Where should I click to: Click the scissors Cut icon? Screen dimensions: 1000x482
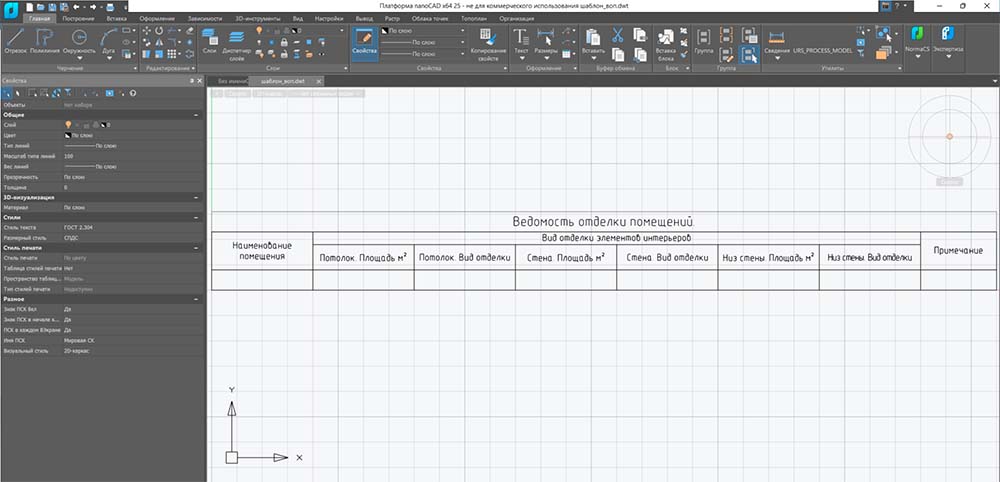click(617, 34)
